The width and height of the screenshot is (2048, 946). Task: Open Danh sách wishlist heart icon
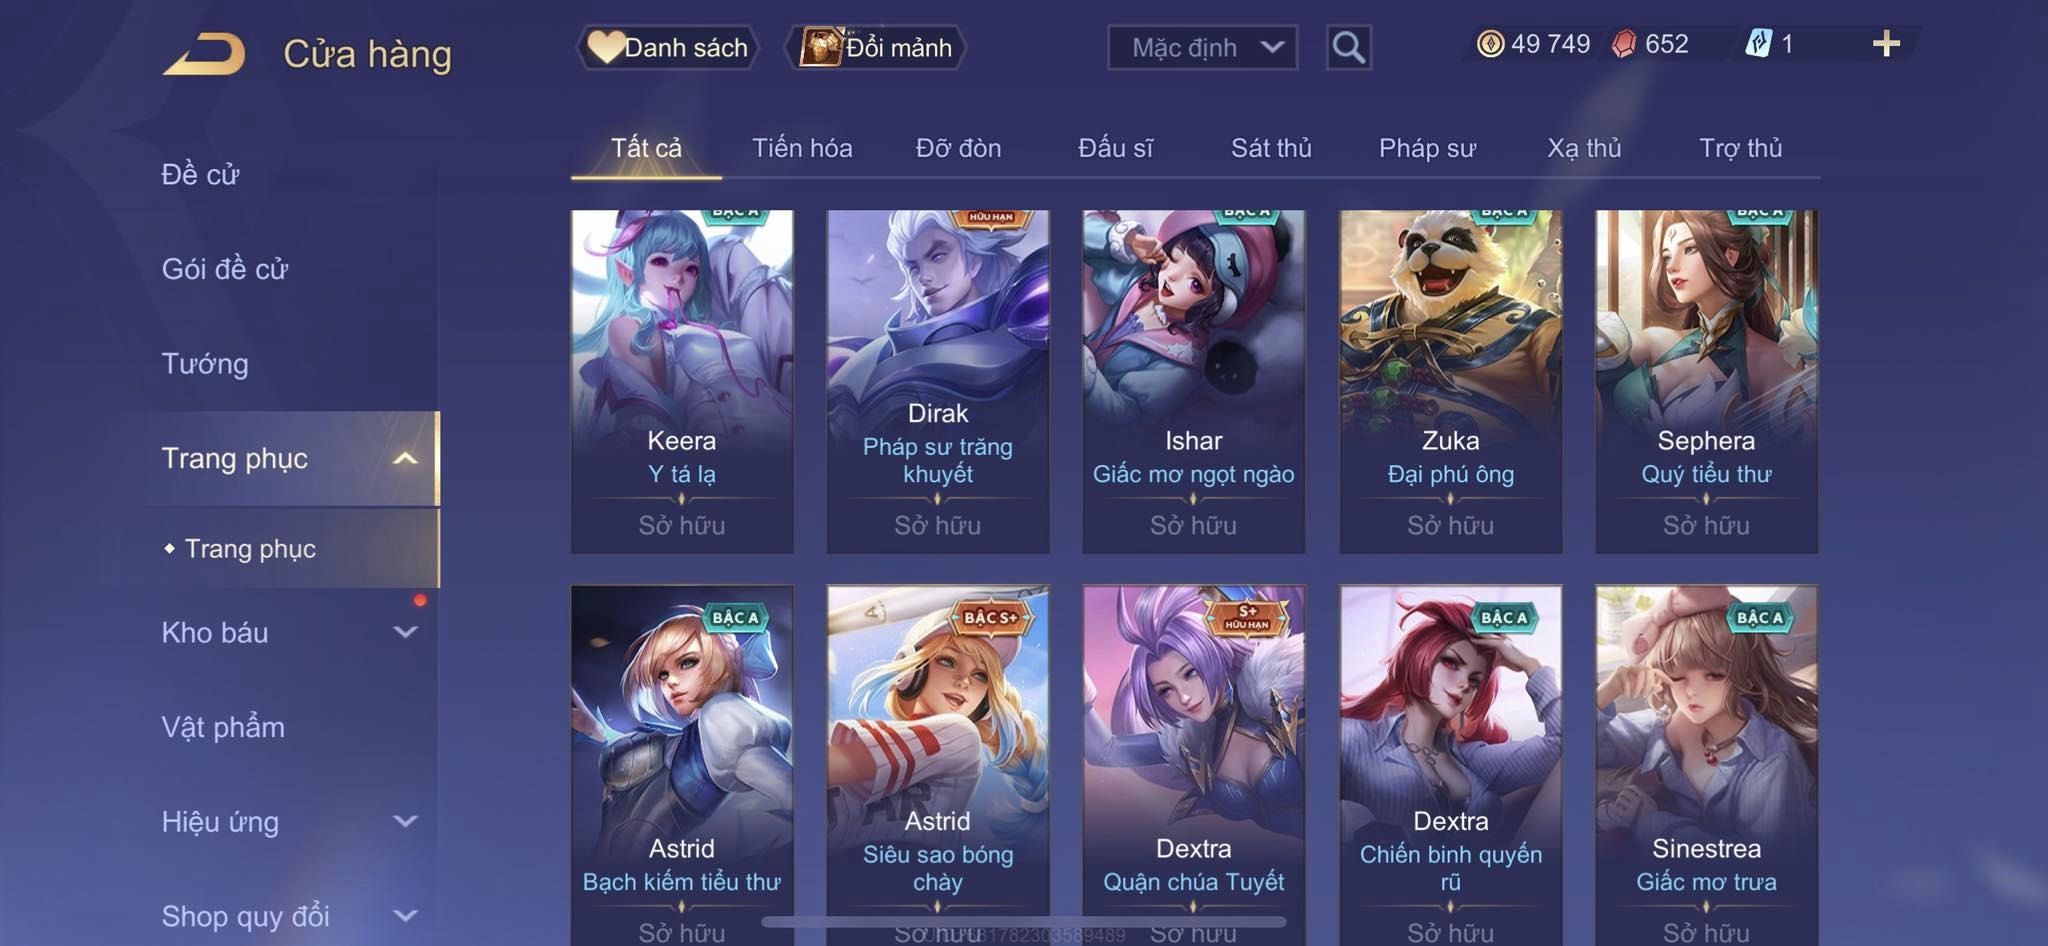(605, 47)
